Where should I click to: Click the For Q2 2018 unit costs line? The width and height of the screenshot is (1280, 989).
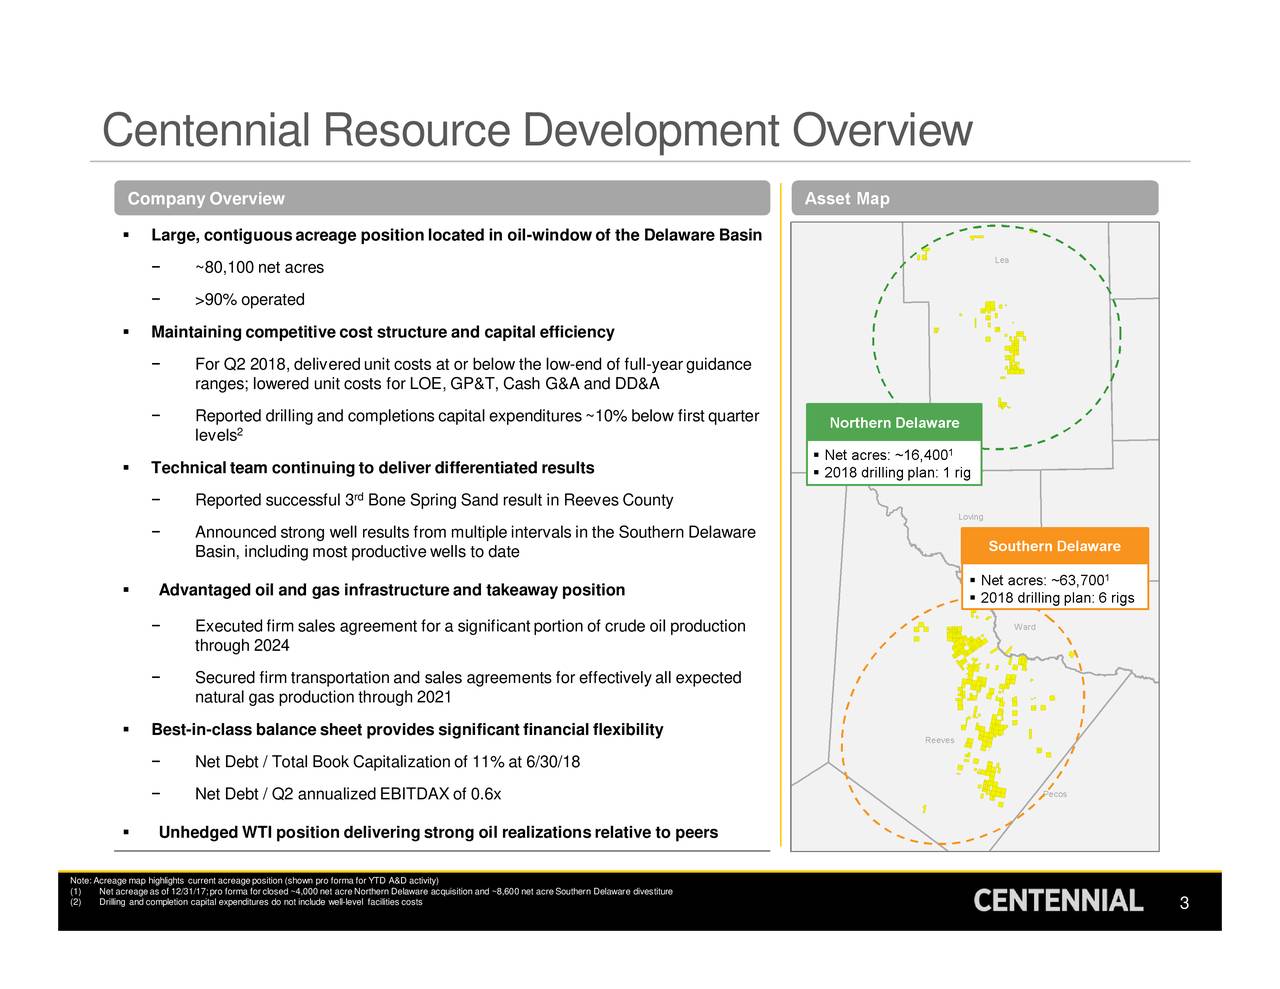coord(473,374)
